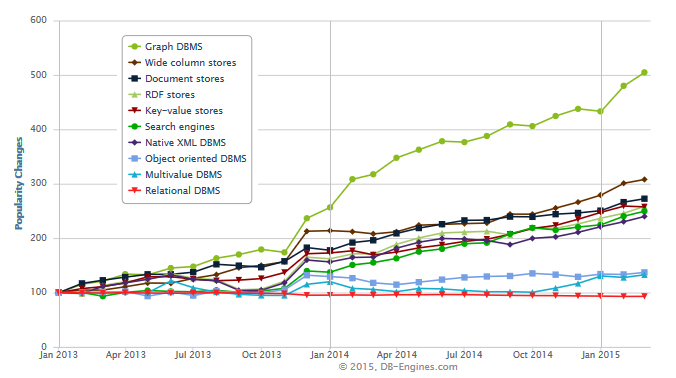676x378 pixels.
Task: Click the Key-value stores legend marker icon
Action: coord(135,110)
